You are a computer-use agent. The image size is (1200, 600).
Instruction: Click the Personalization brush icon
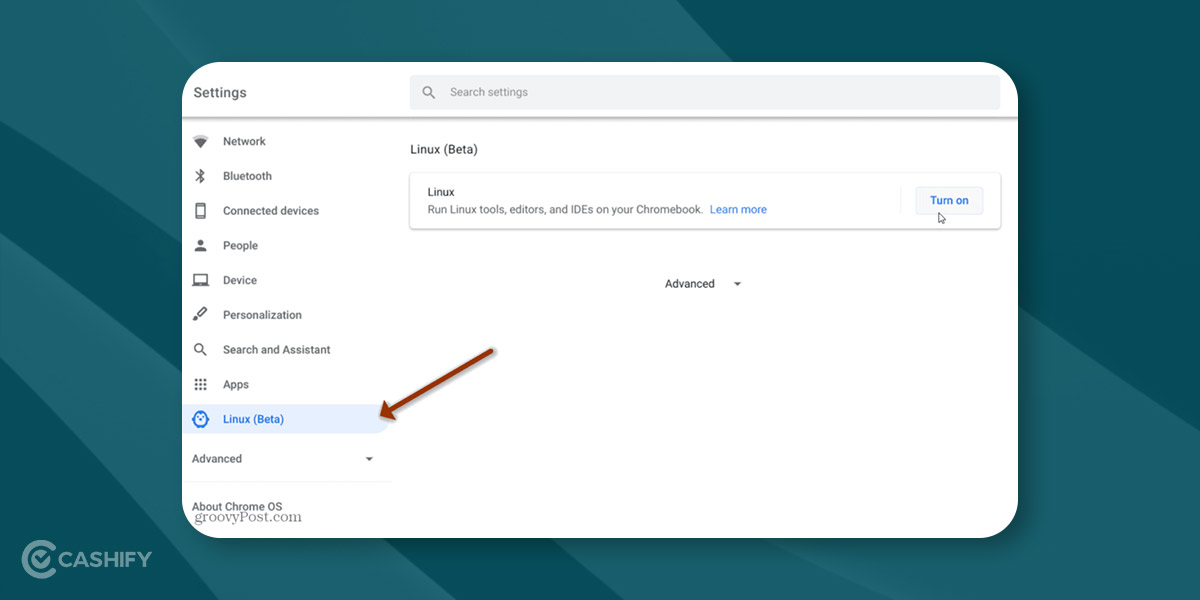[200, 315]
